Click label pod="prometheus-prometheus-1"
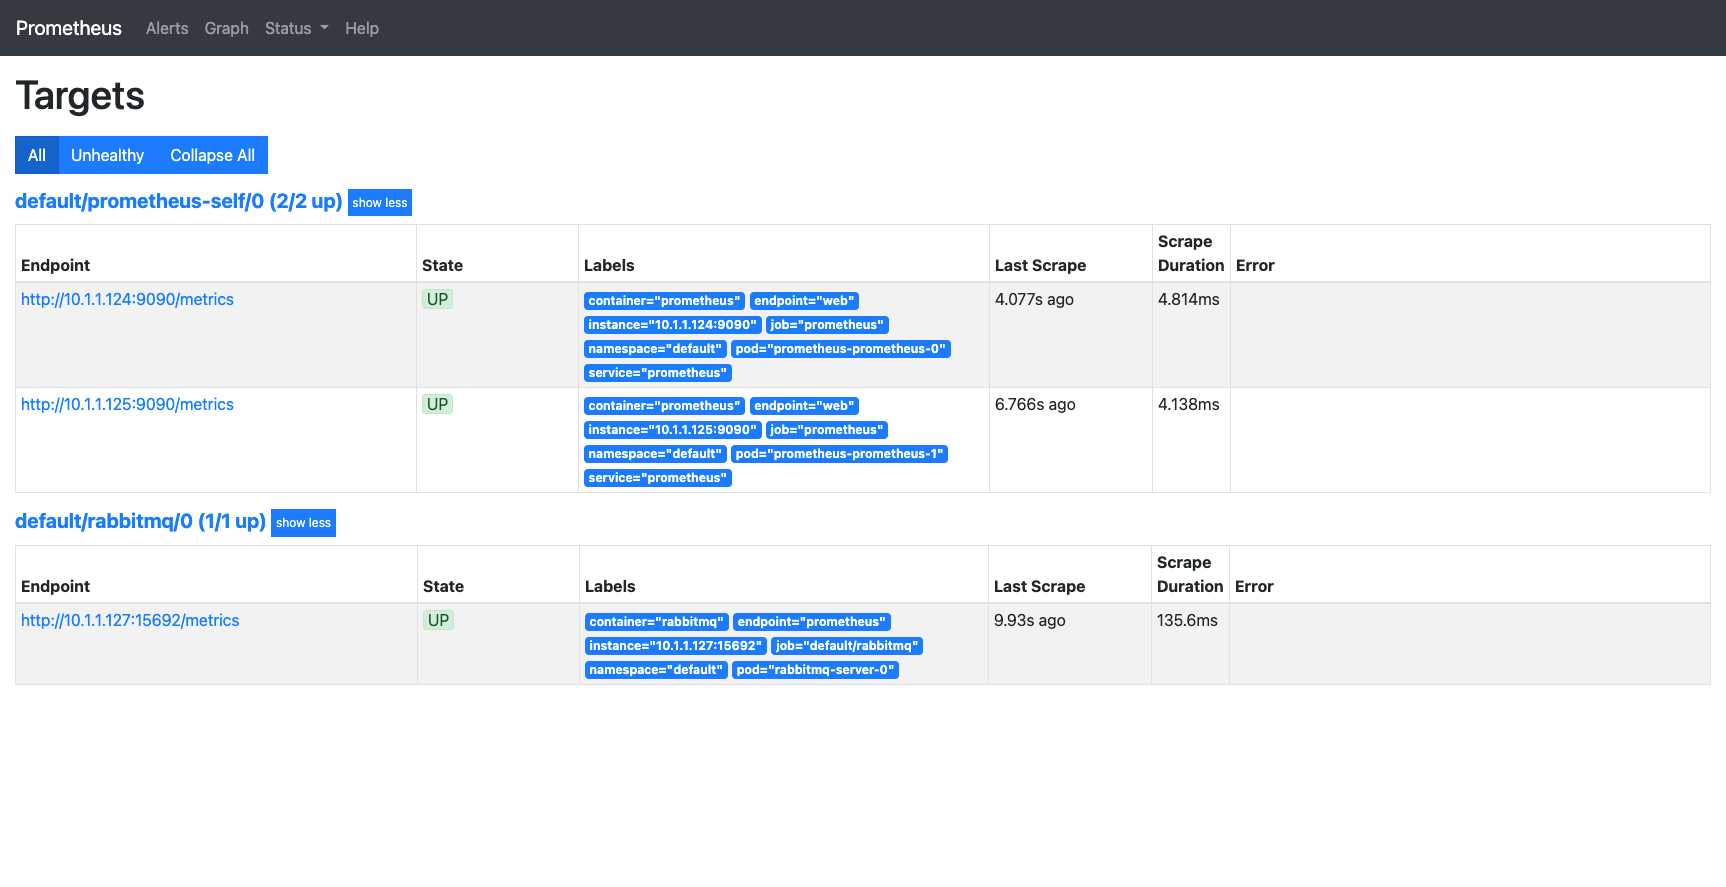Image resolution: width=1726 pixels, height=887 pixels. tap(839, 454)
